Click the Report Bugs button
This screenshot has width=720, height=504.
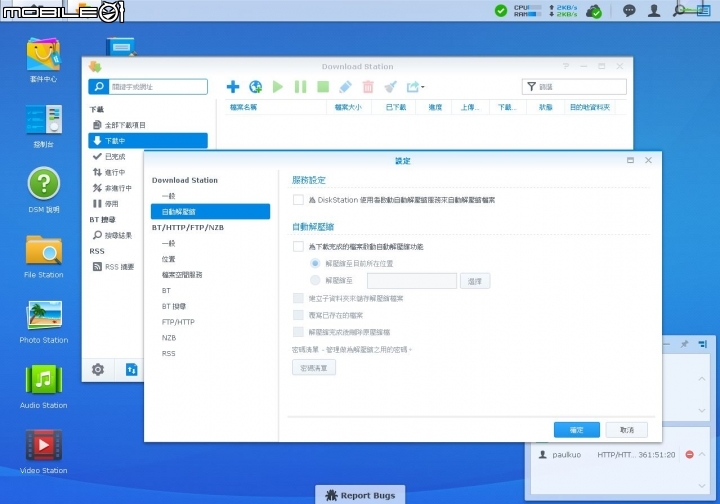[x=360, y=495]
